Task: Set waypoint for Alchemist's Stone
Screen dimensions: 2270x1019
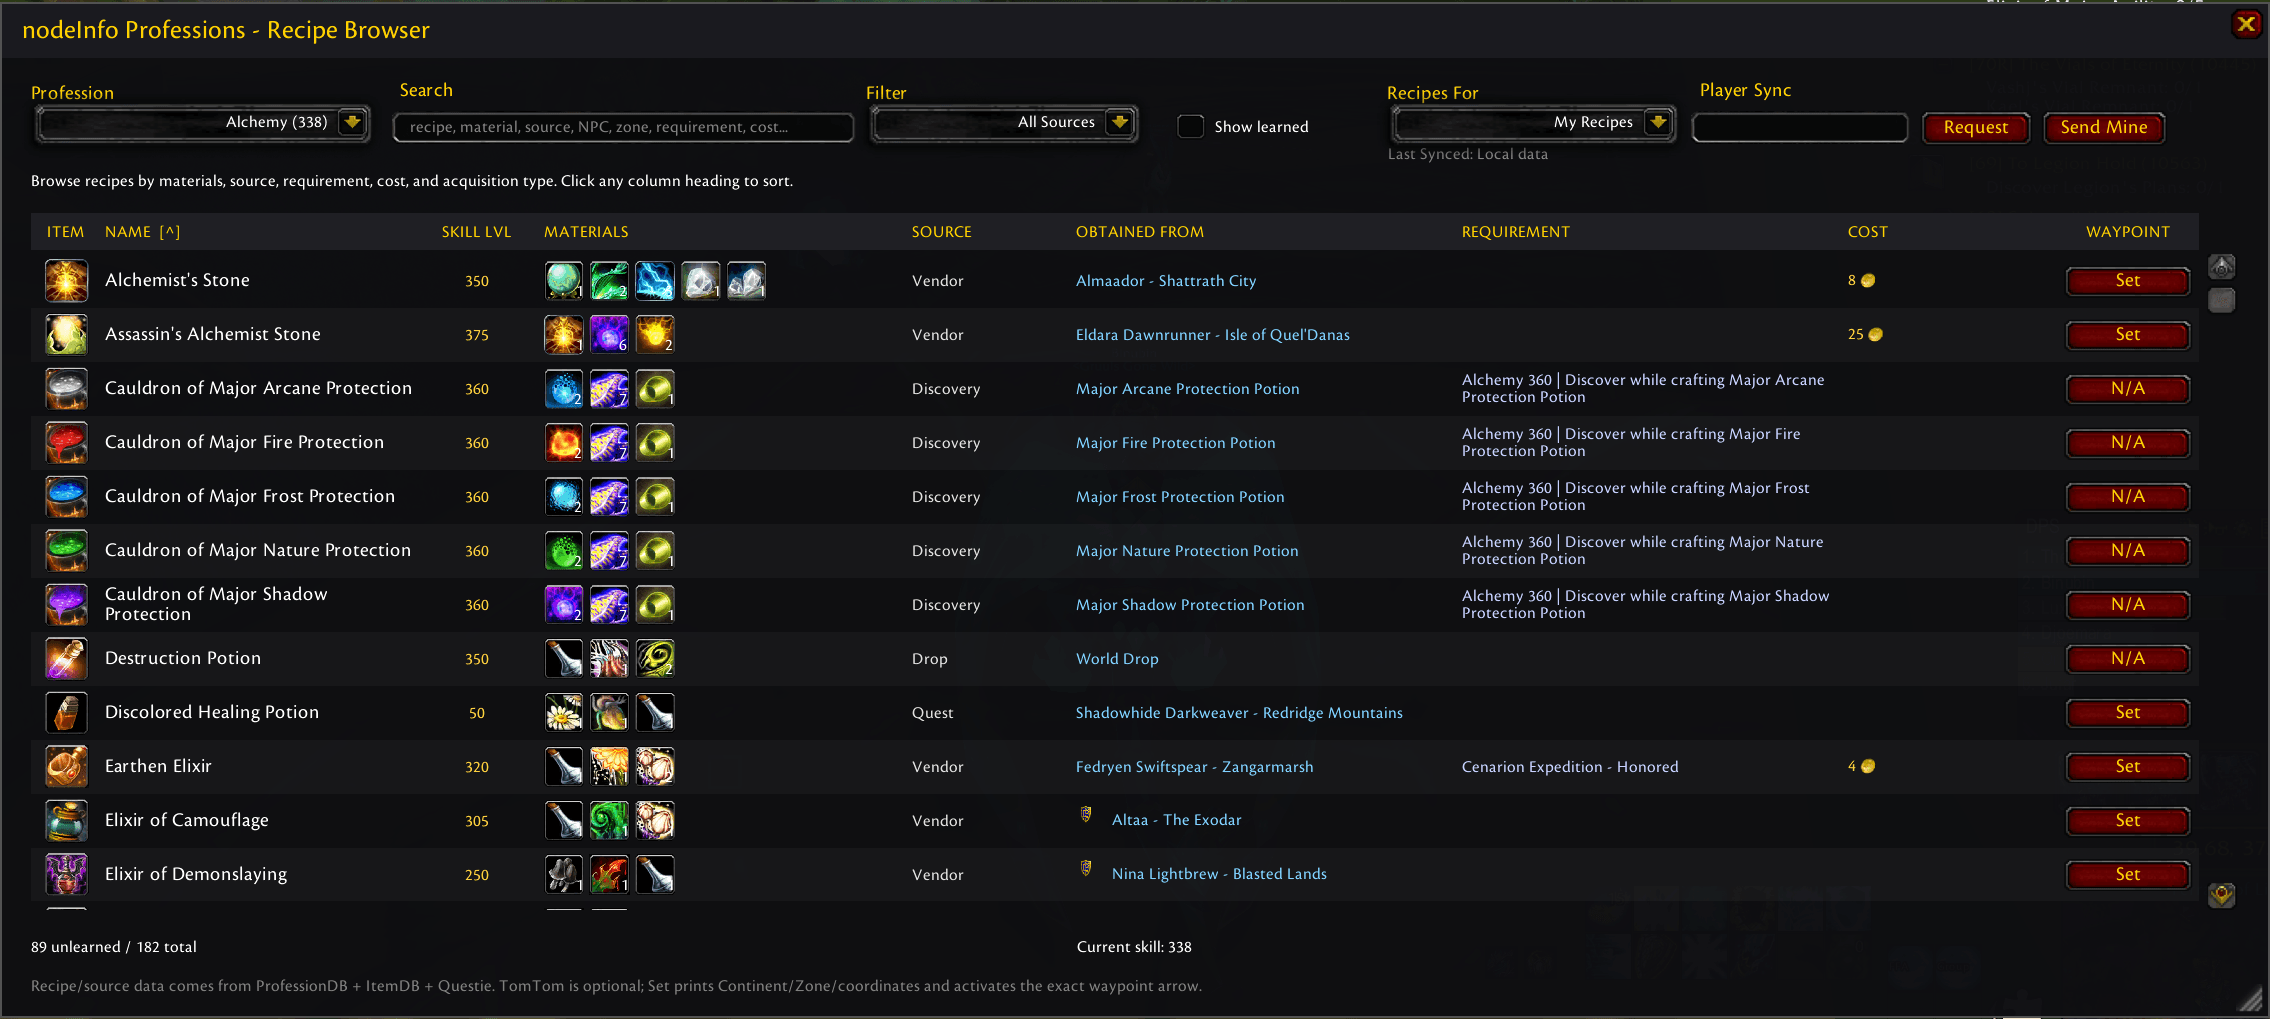Action: (x=2128, y=281)
